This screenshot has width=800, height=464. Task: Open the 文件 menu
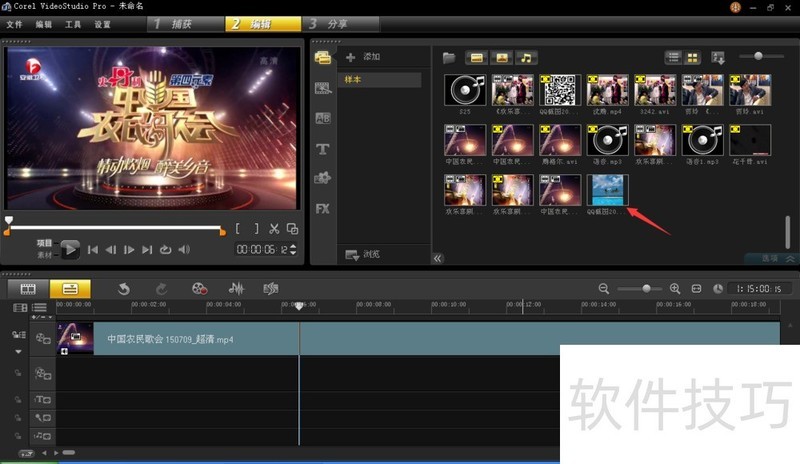[x=14, y=23]
